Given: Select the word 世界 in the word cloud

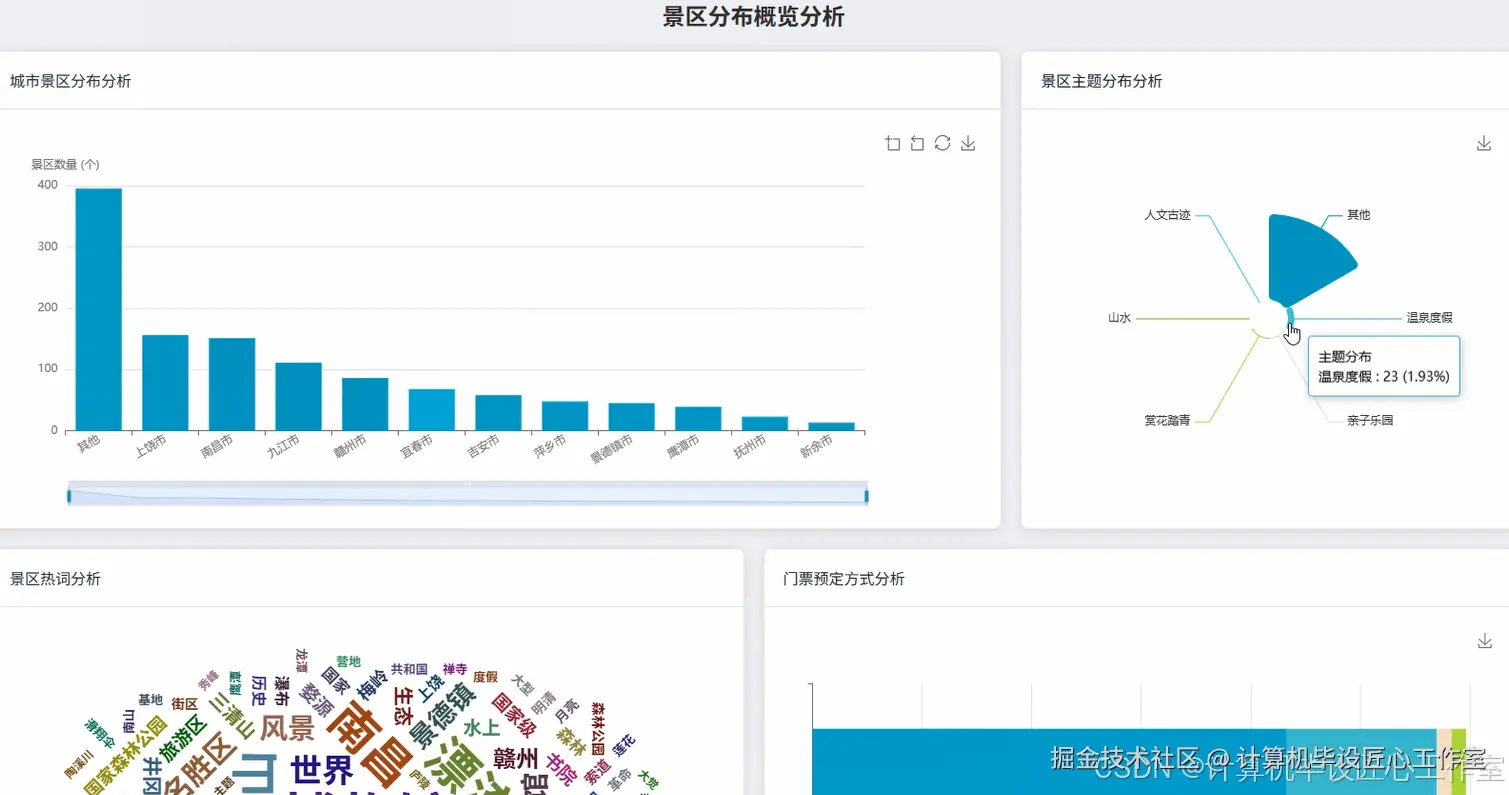Looking at the screenshot, I should (x=321, y=768).
